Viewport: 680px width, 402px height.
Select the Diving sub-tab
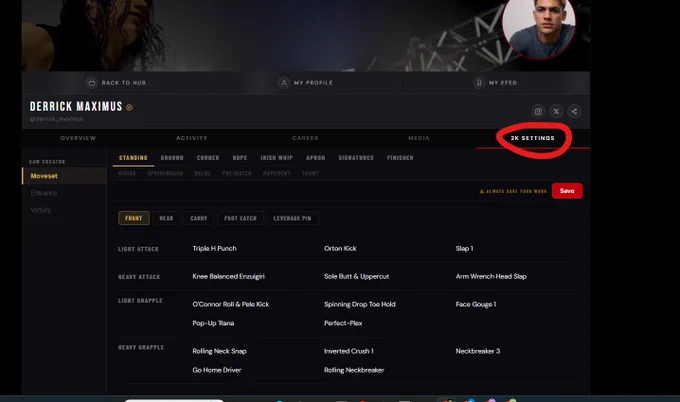(x=127, y=173)
